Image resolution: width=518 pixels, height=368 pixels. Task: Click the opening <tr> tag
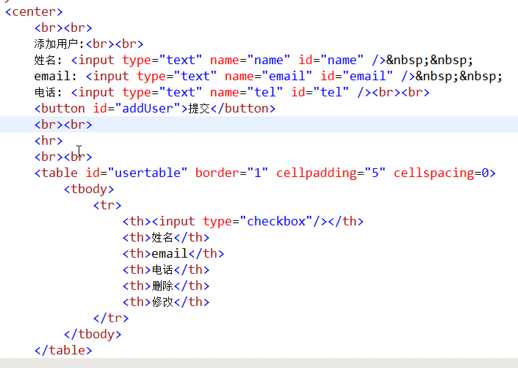(x=107, y=205)
